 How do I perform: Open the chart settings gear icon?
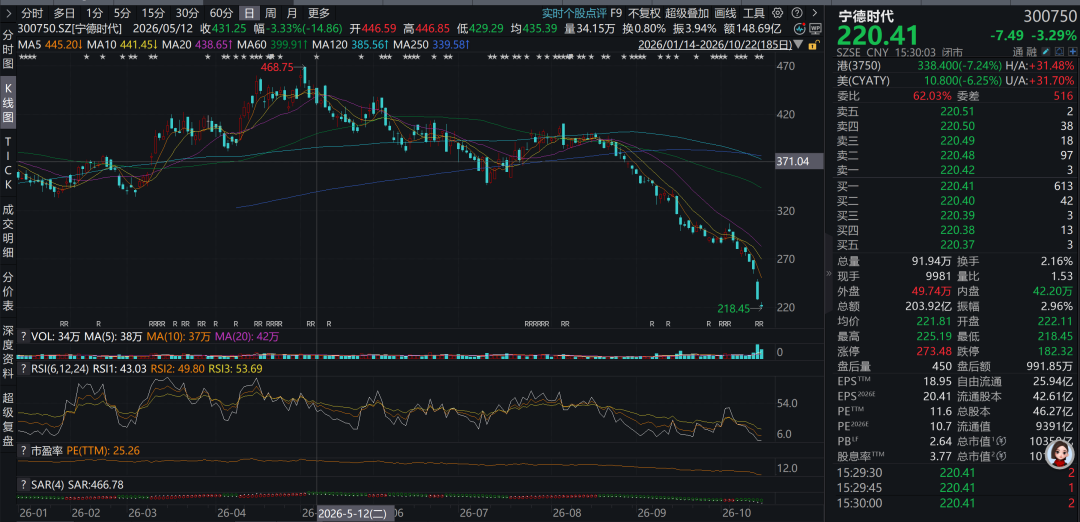coord(778,12)
